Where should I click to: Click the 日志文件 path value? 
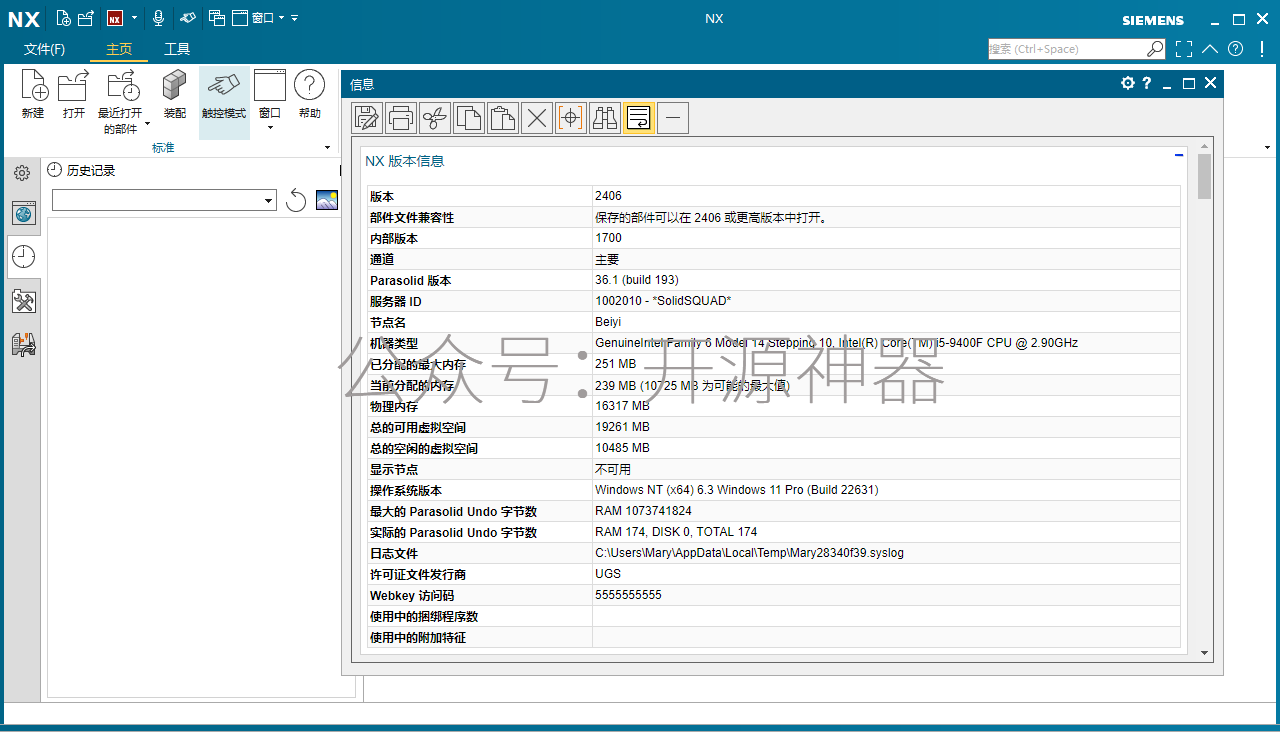click(749, 553)
